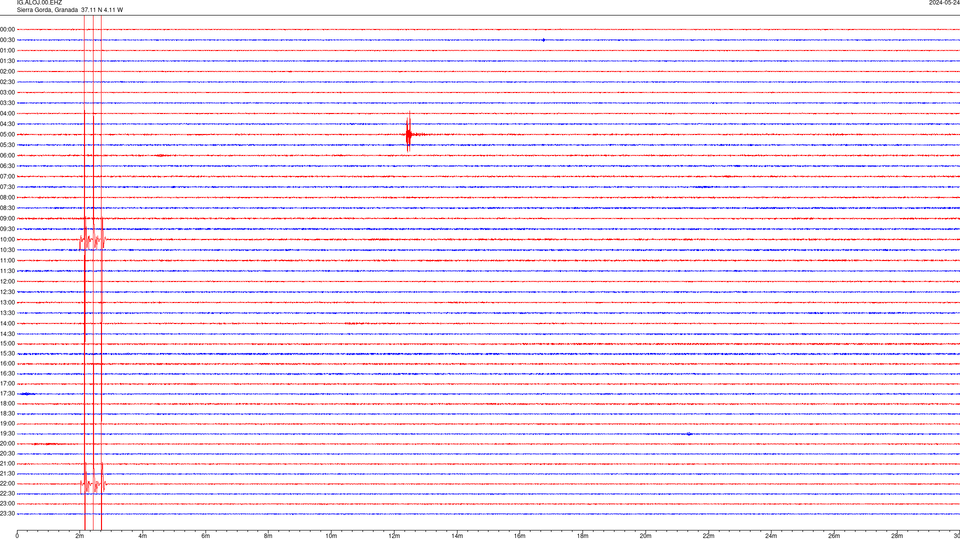Click the 24m x-axis tick label
The image size is (960, 540).
coord(771,536)
